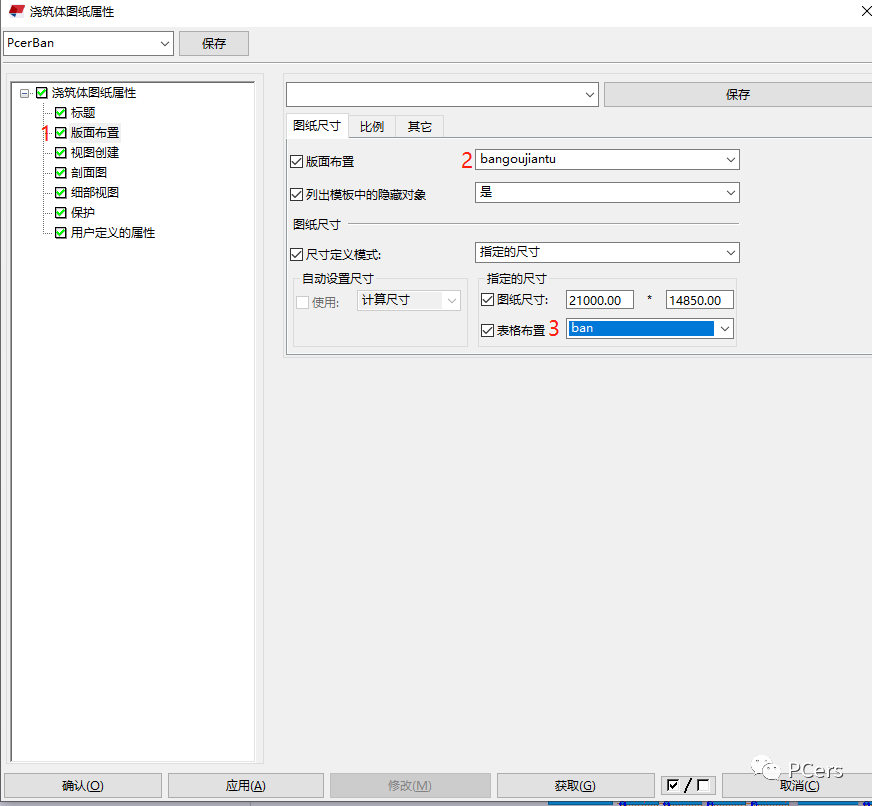Select 视图创建 in the tree
The image size is (872, 806).
(x=95, y=153)
